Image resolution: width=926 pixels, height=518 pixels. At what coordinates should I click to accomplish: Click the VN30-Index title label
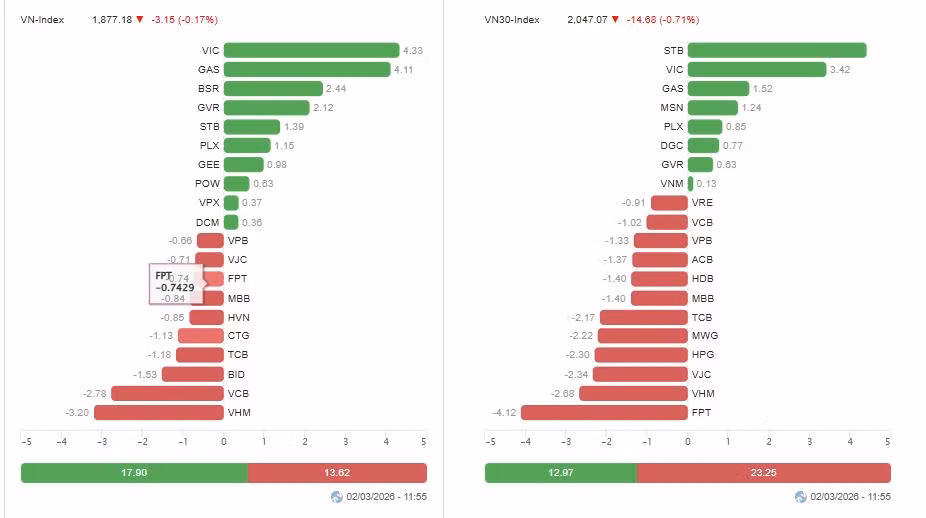(x=512, y=19)
